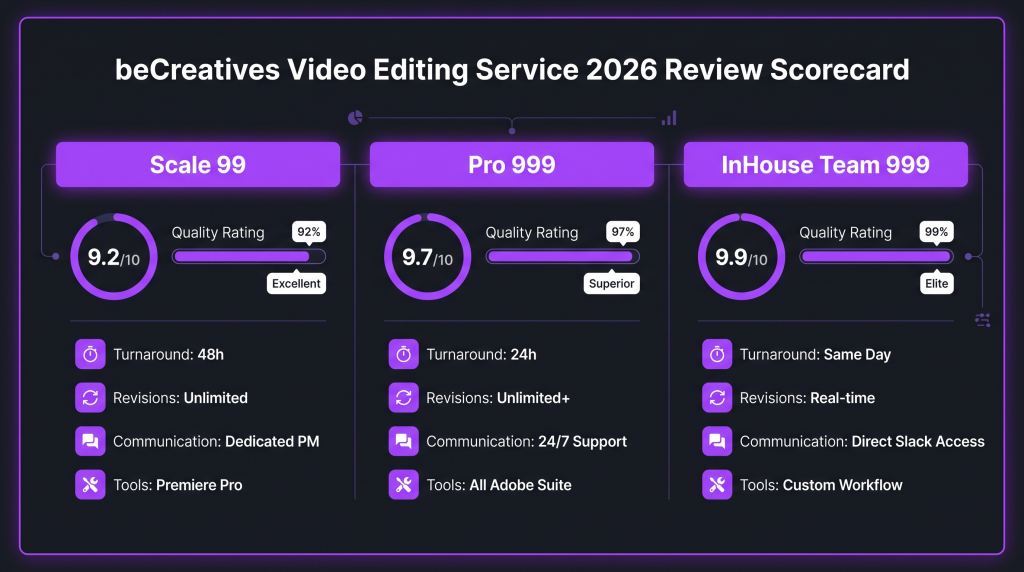Viewport: 1024px width, 572px height.
Task: Click the 99% percentage label
Action: (936, 232)
